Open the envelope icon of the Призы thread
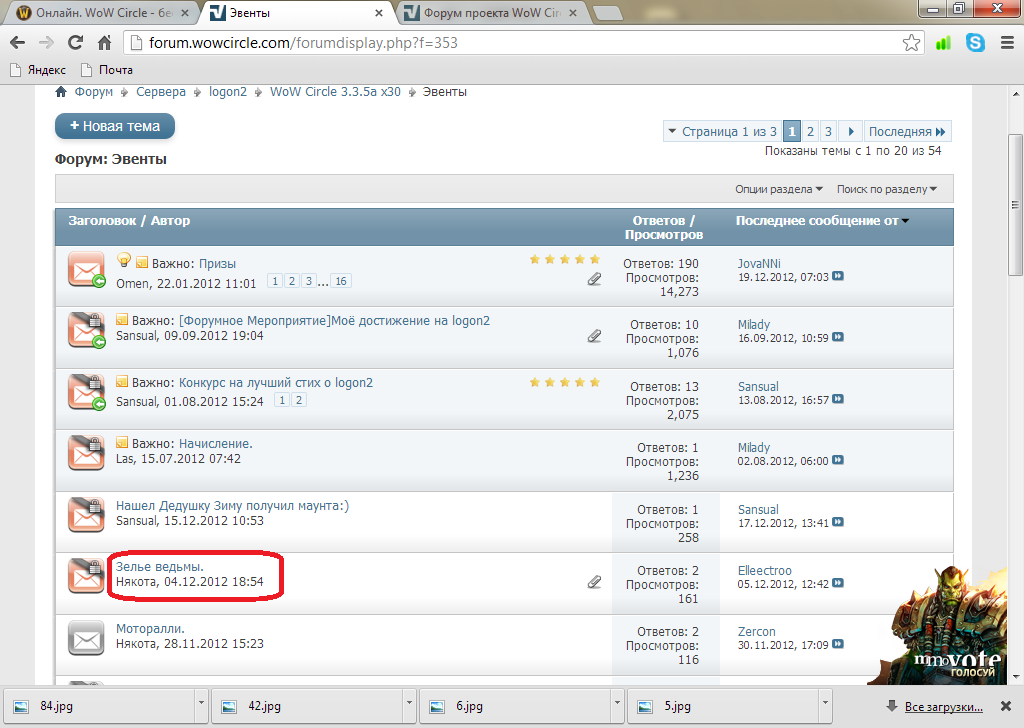This screenshot has height=728, width=1024. click(x=86, y=270)
